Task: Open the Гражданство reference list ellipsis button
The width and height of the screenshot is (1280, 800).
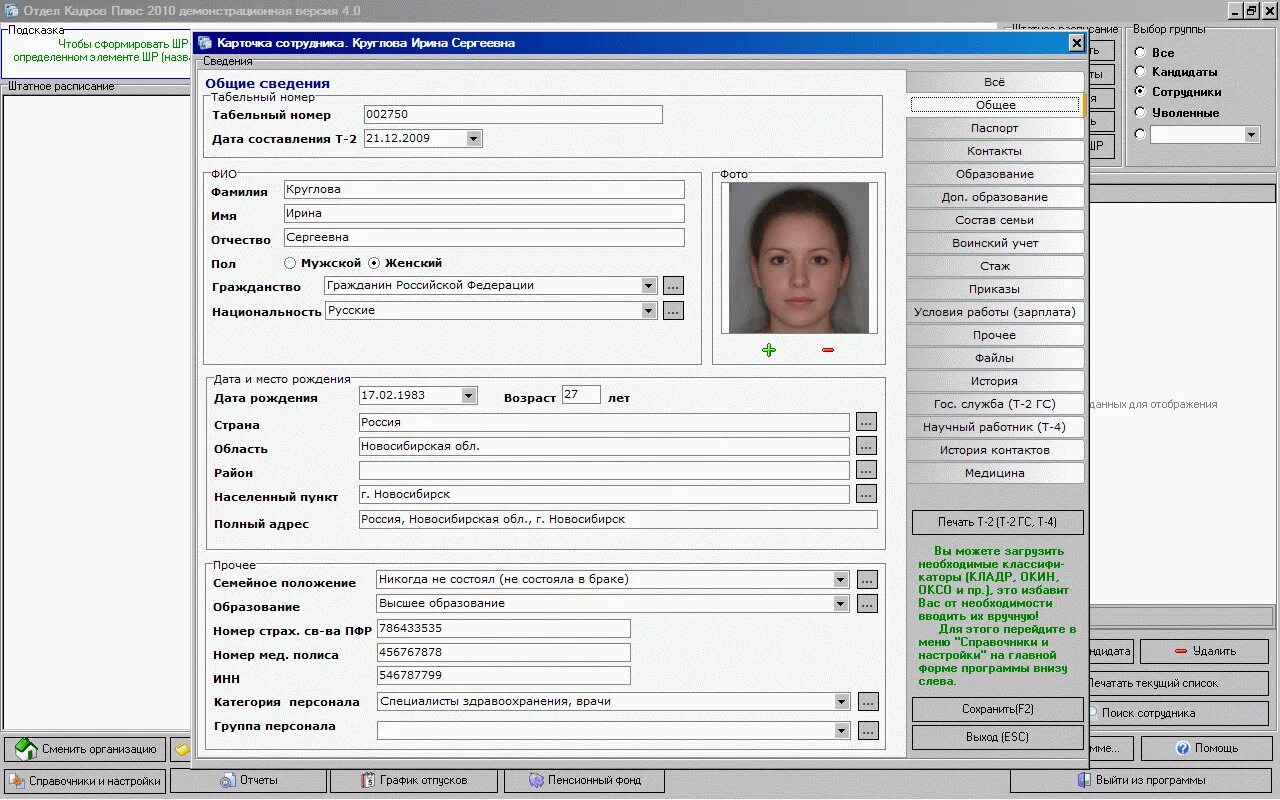Action: point(673,286)
